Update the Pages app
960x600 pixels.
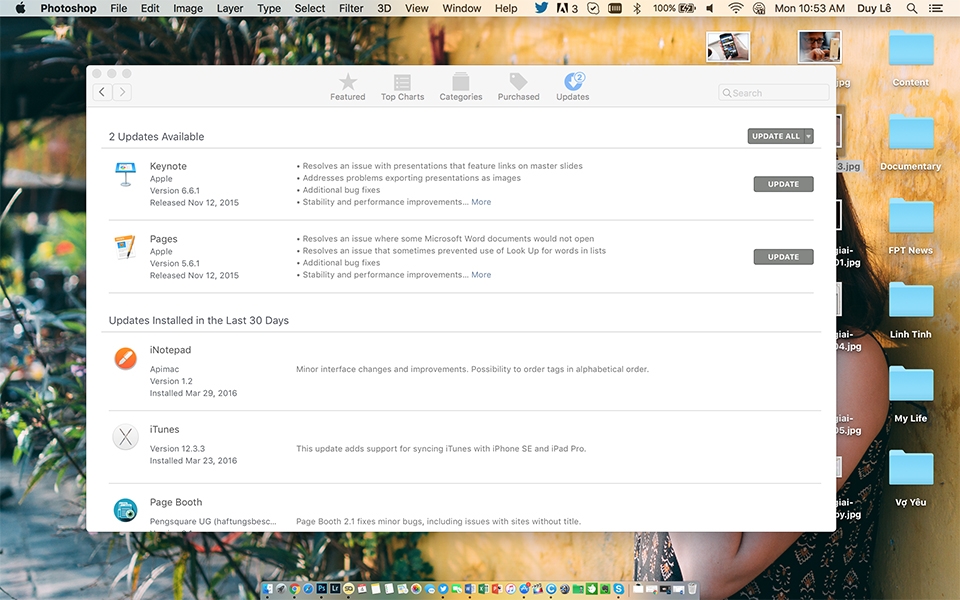(783, 257)
